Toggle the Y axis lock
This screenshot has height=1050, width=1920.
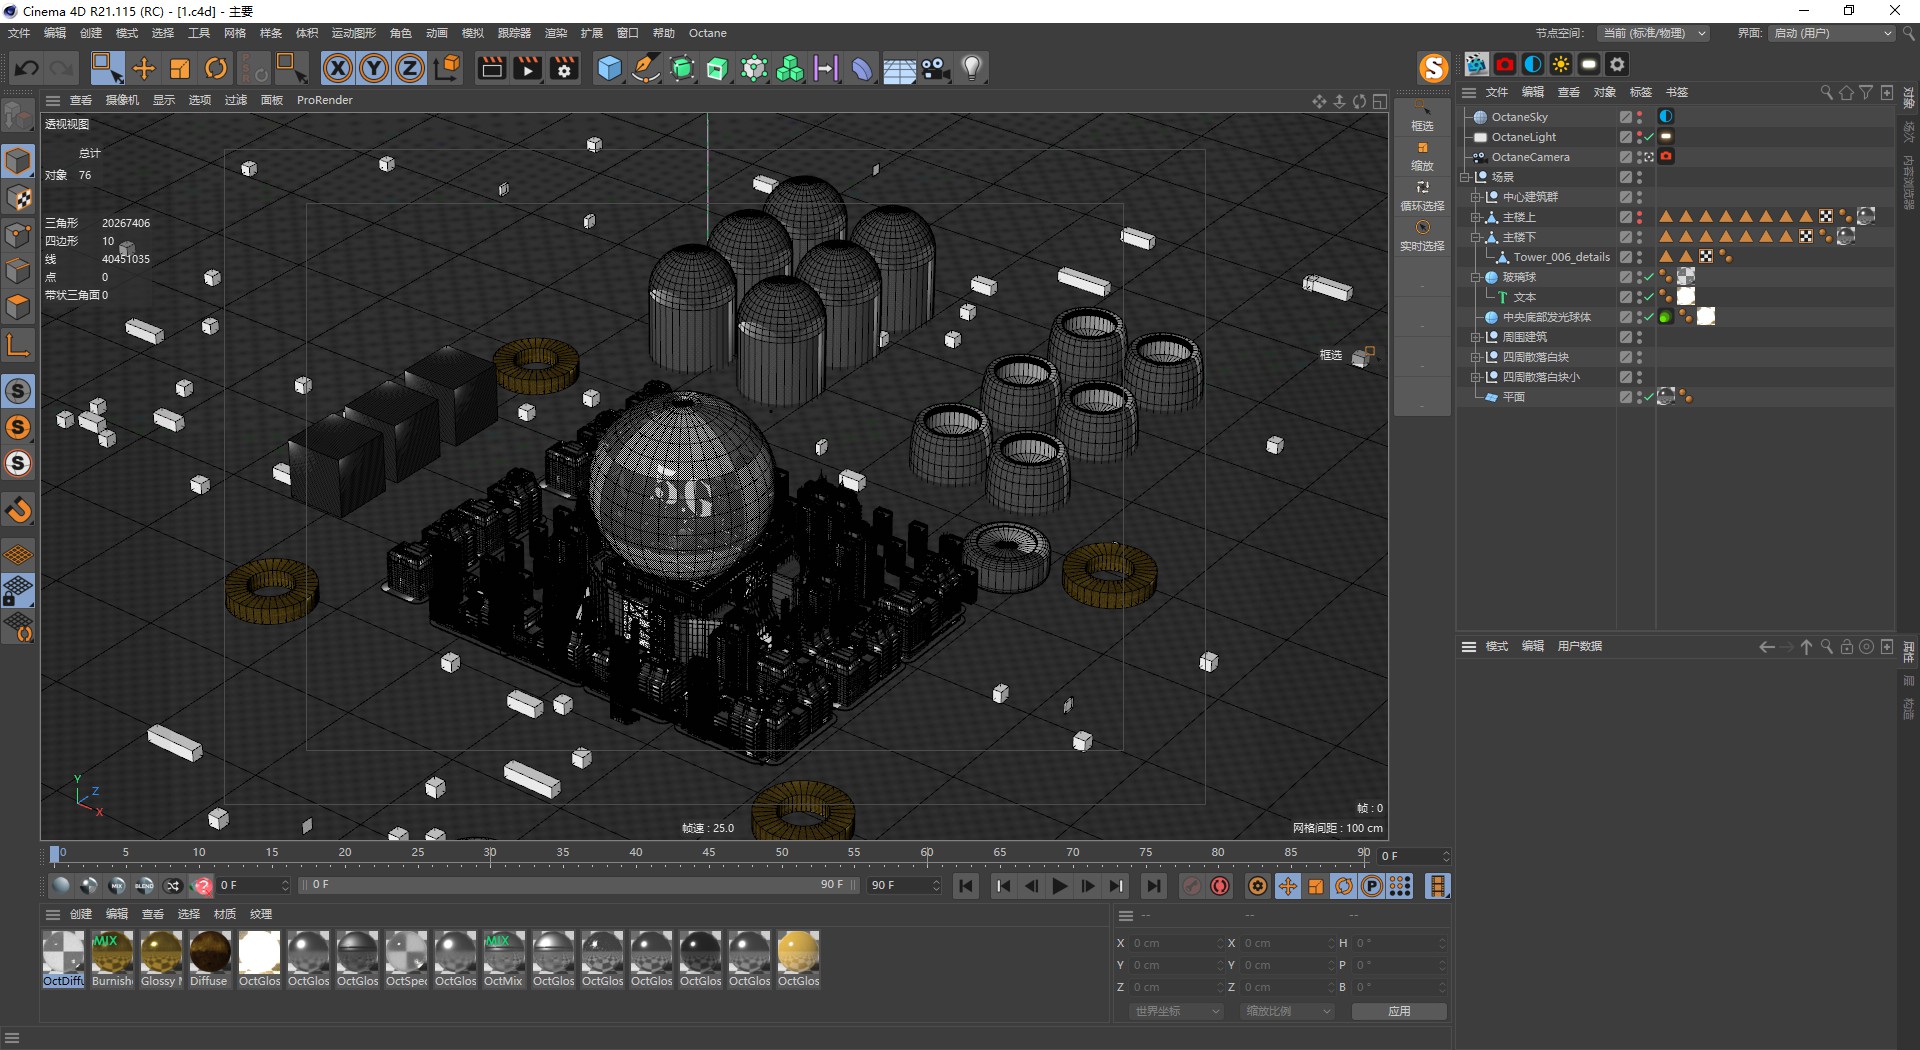(374, 68)
